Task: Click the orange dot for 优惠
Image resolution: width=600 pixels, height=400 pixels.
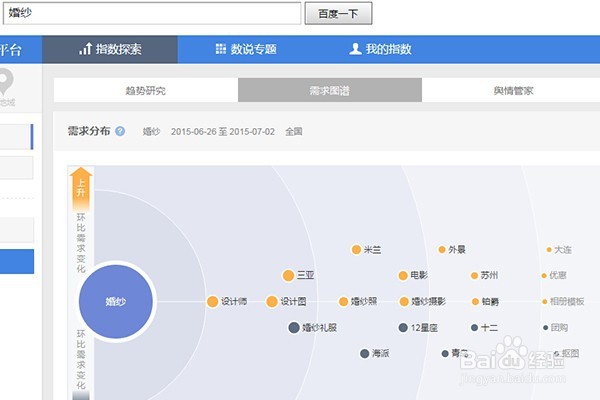Action: pos(544,276)
